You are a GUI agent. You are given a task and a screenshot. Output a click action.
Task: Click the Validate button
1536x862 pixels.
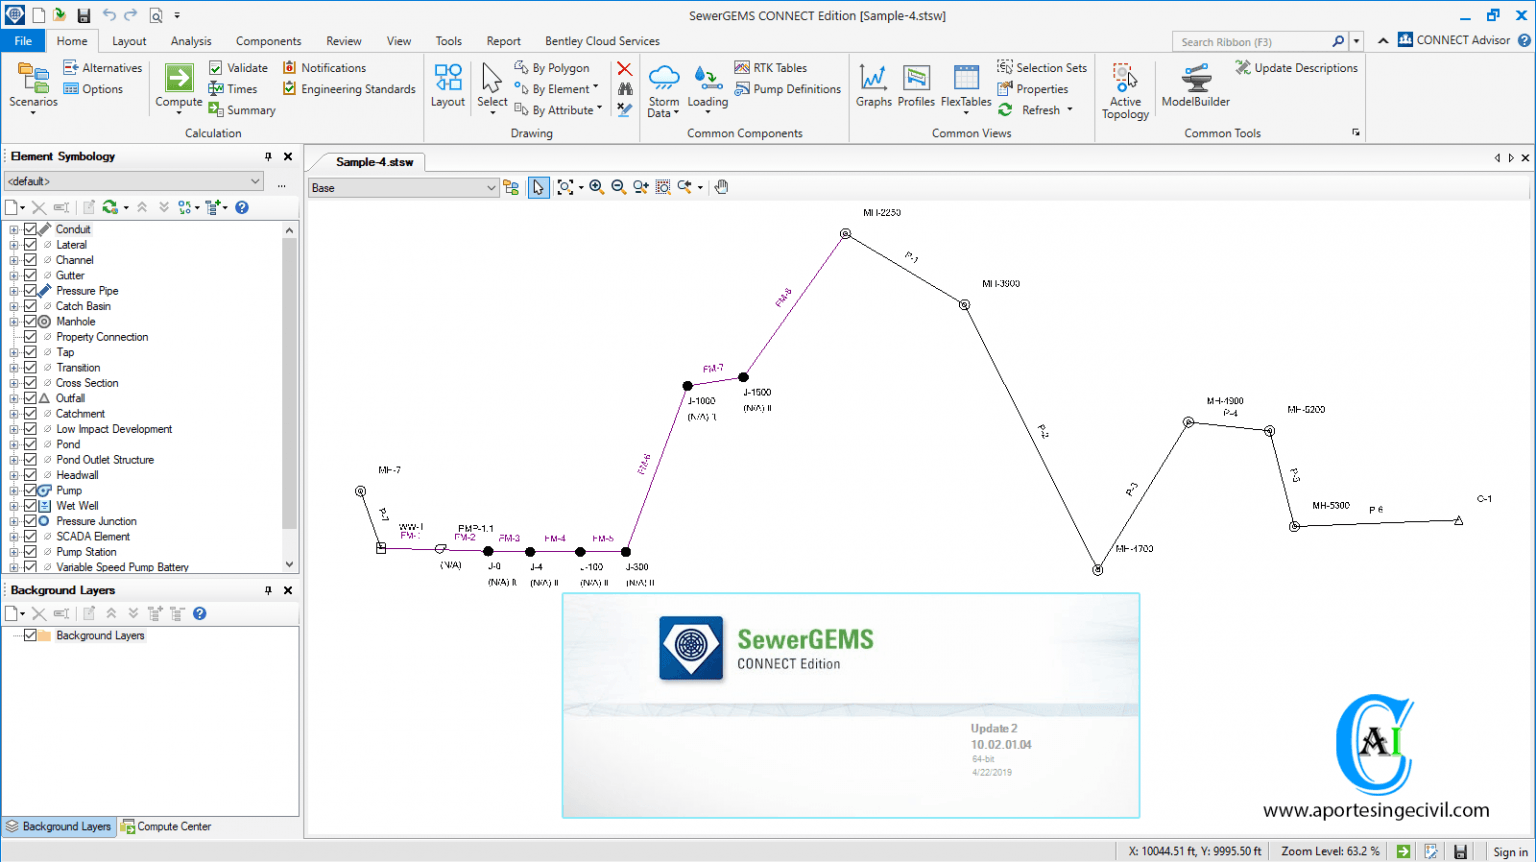pos(238,68)
